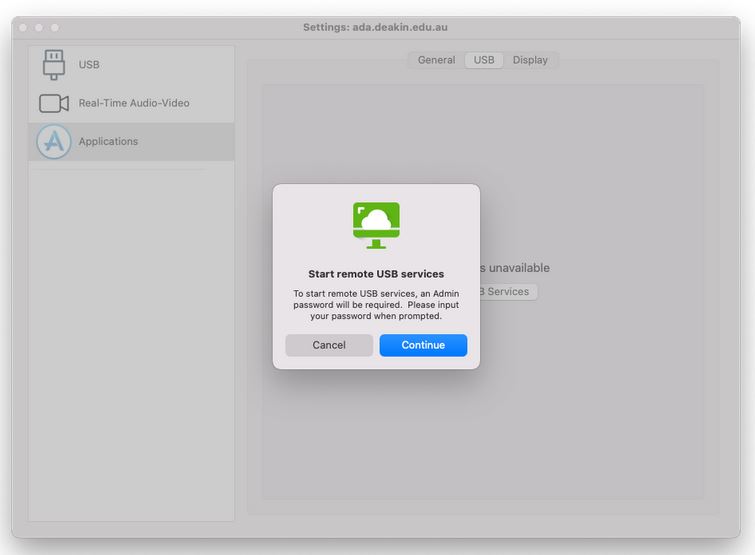This screenshot has width=755, height=555.
Task: Minimize the Settings window
Action: pyautogui.click(x=39, y=27)
